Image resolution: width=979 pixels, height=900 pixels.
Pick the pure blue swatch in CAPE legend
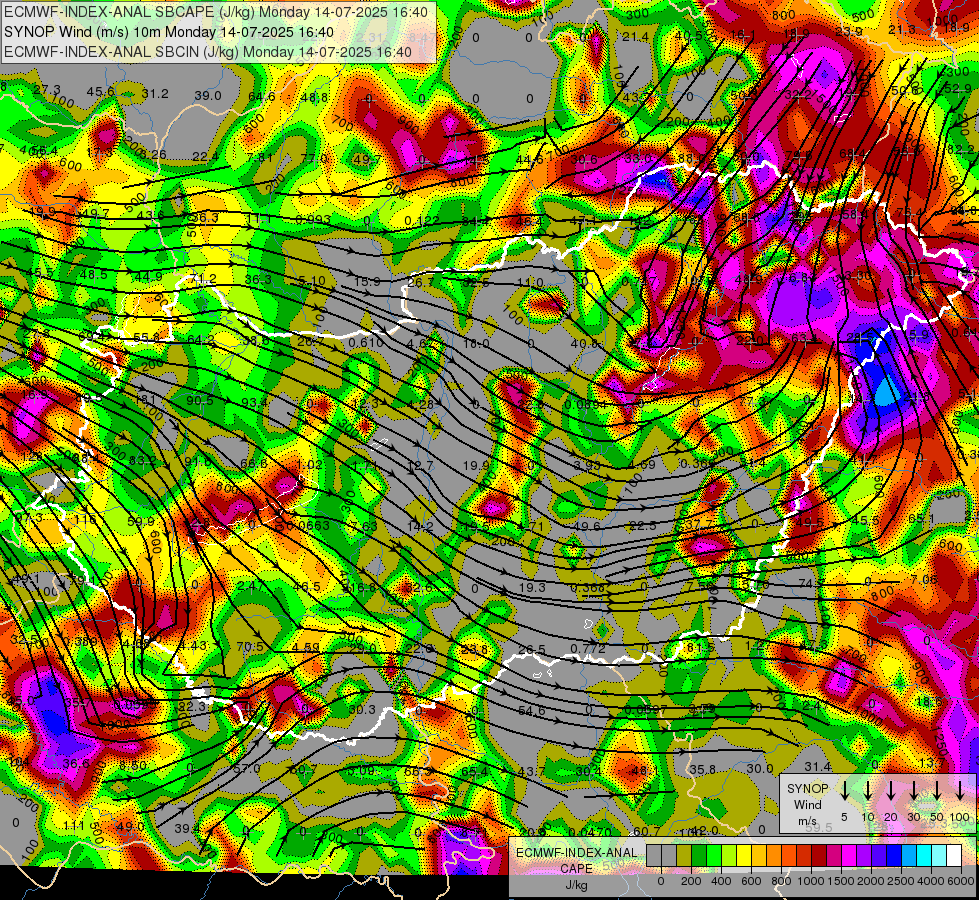894,856
